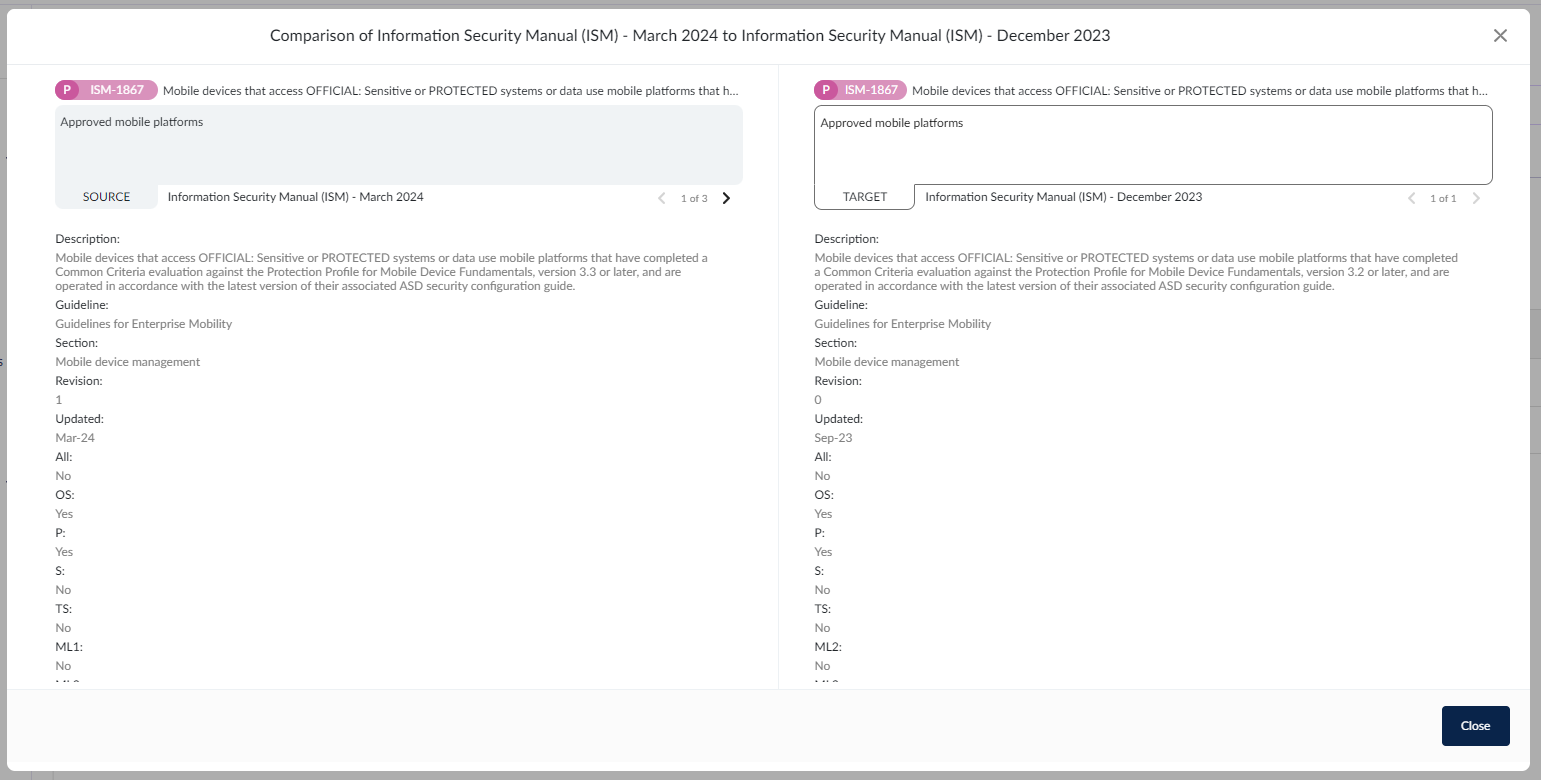The width and height of the screenshot is (1541, 780).
Task: Click target header title 'Mobile devices that access…'
Action: (x=1201, y=90)
